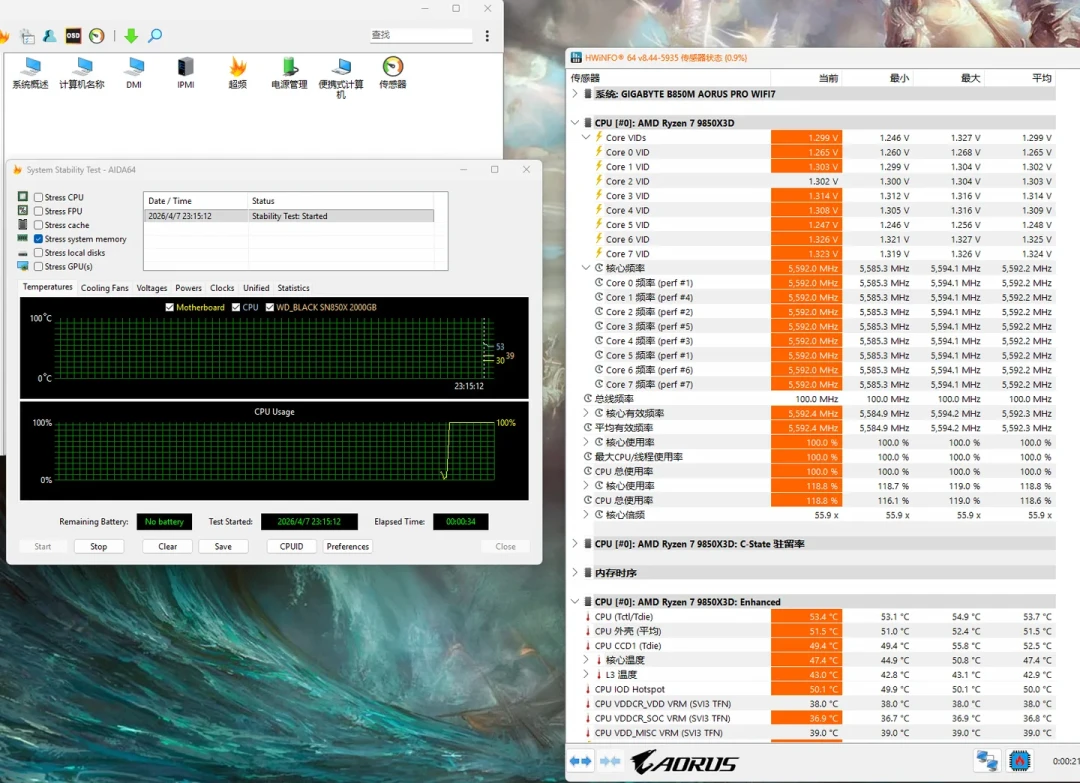Click the 当前 column header in HWiNFO

coord(807,78)
